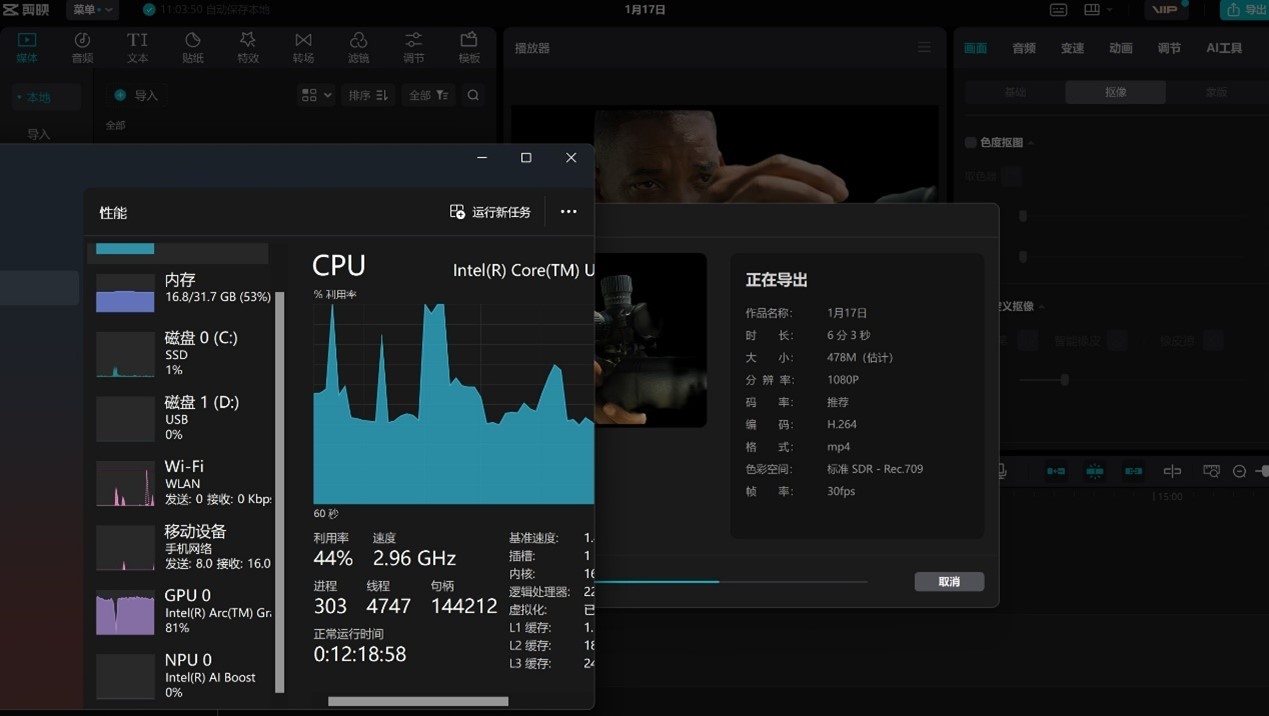This screenshot has height=716, width=1269.
Task: Click the Task Manager resource list vertical scrollbar
Action: (280, 492)
